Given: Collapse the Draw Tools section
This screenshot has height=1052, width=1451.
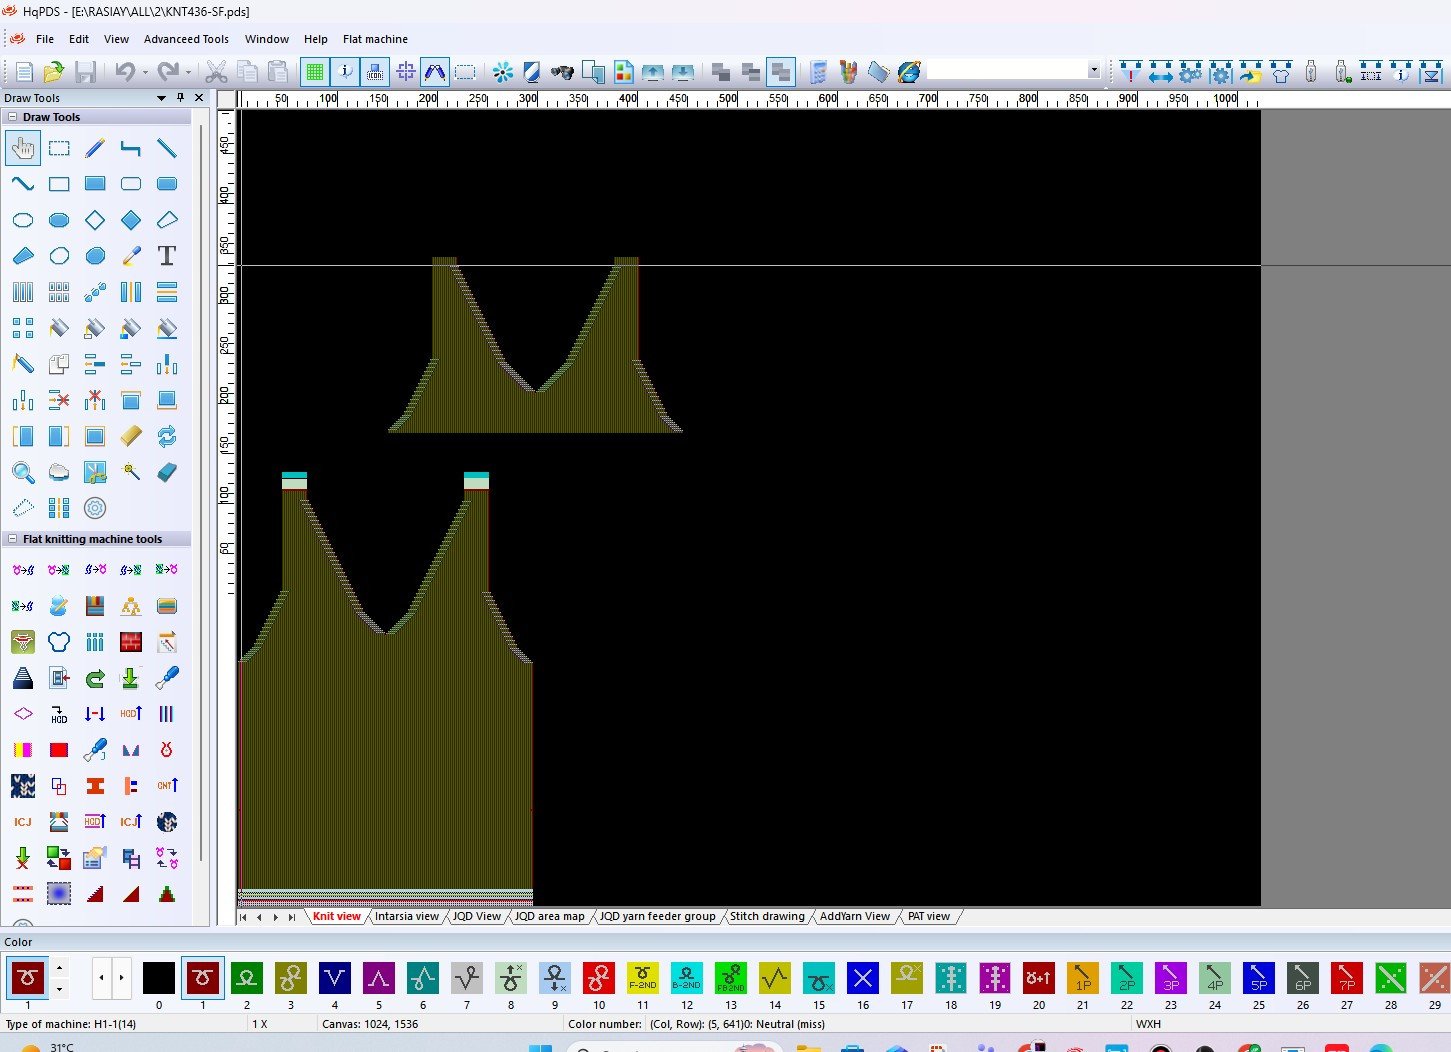Looking at the screenshot, I should point(13,117).
